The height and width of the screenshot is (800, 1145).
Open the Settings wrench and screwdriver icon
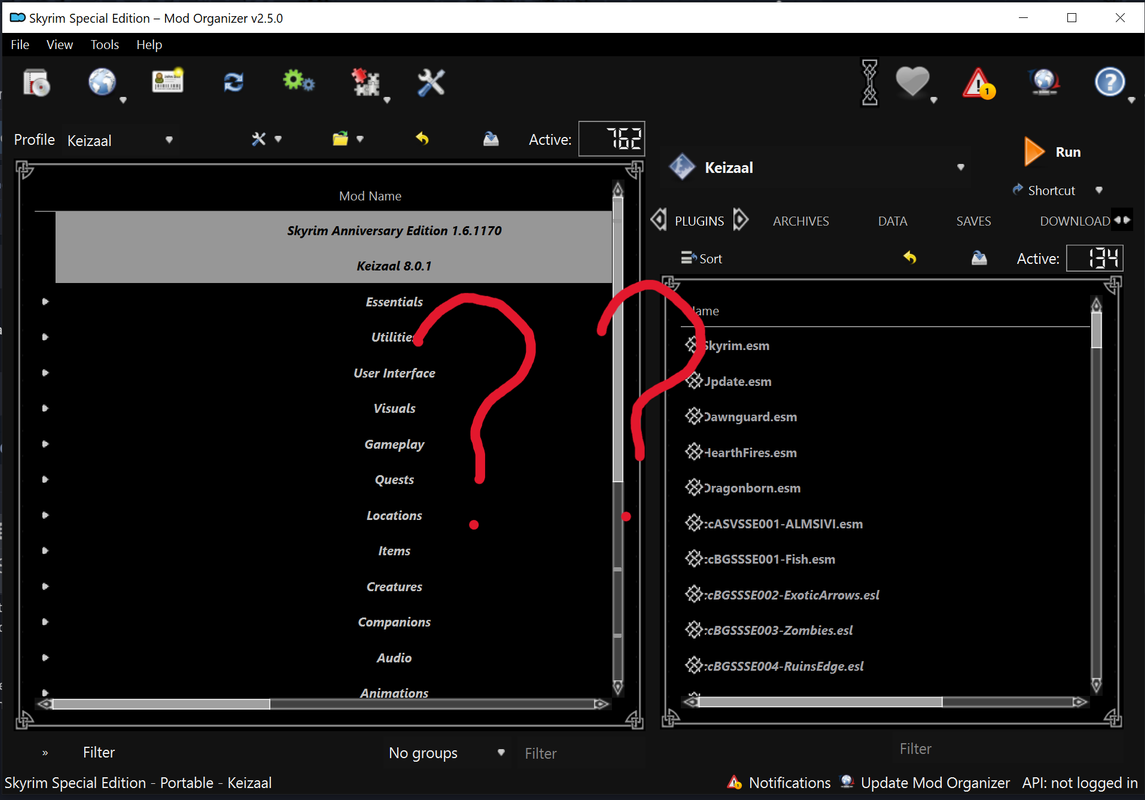pyautogui.click(x=431, y=82)
